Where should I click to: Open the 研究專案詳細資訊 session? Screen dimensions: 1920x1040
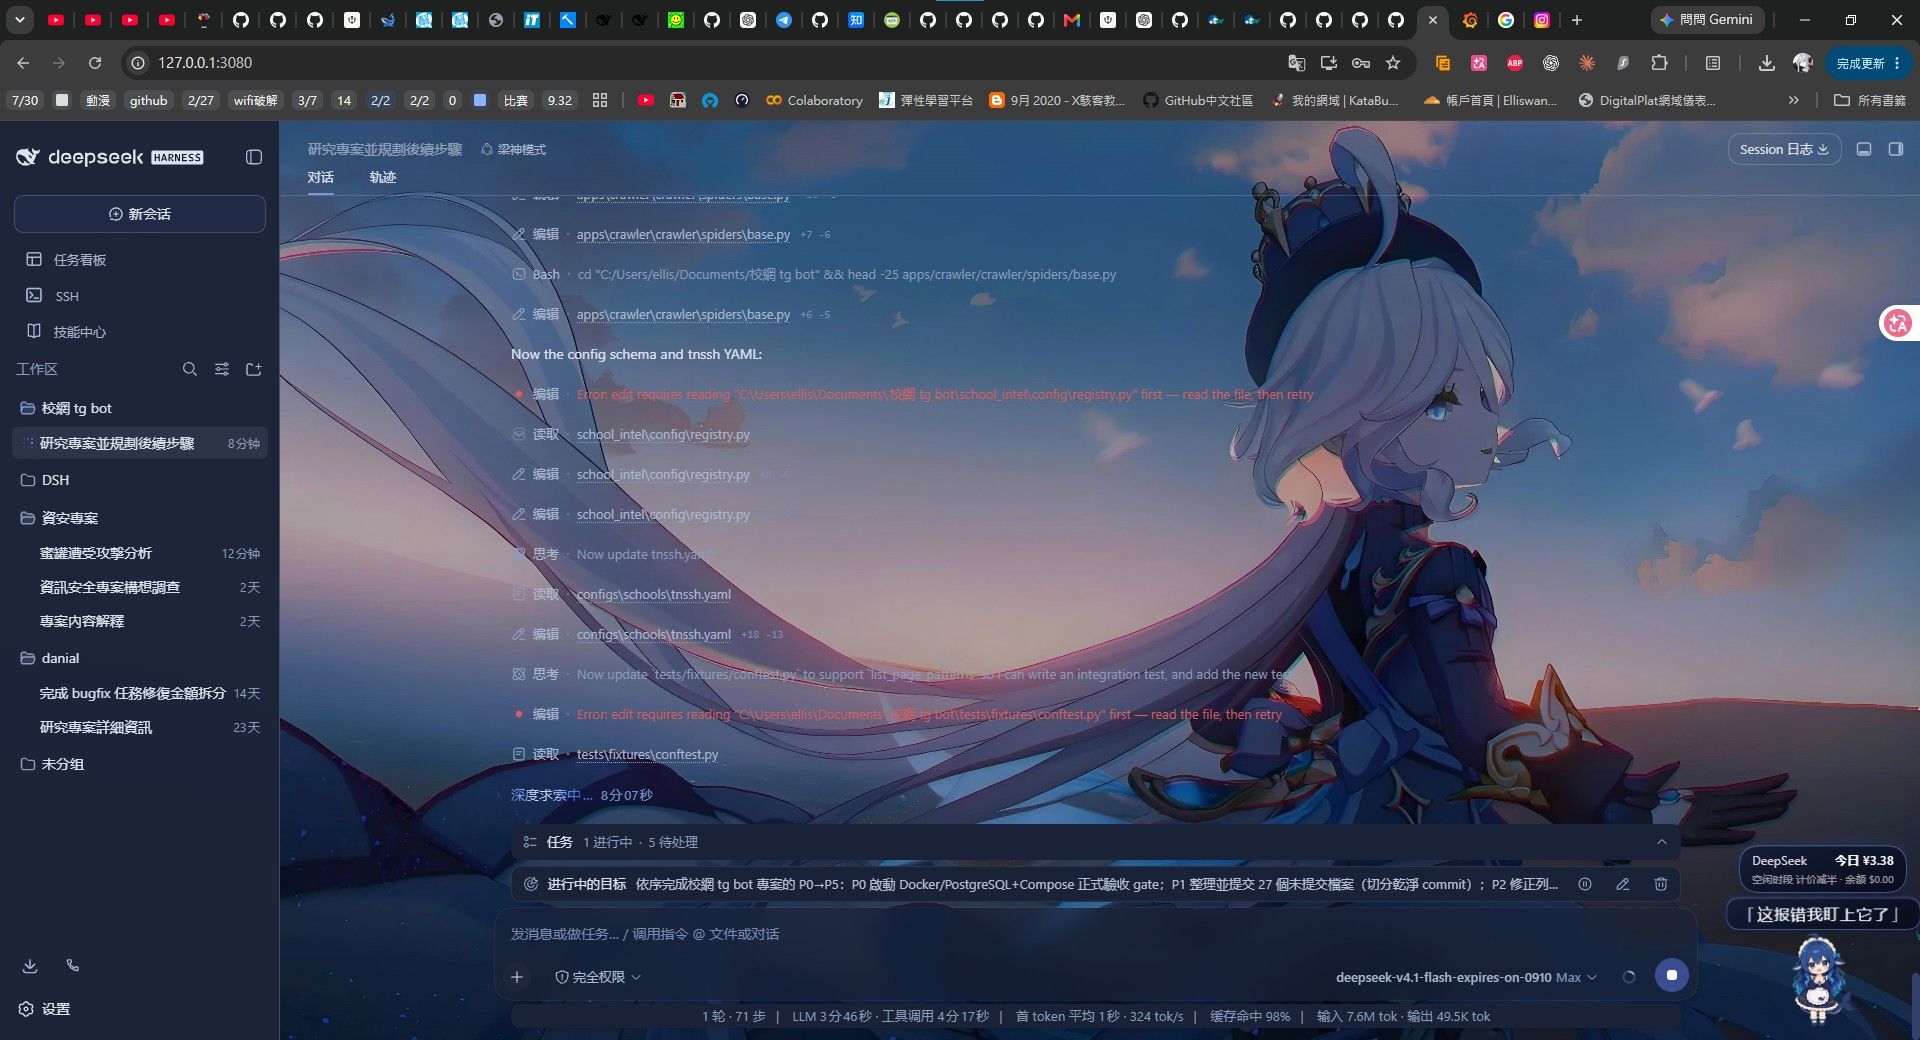(140, 727)
